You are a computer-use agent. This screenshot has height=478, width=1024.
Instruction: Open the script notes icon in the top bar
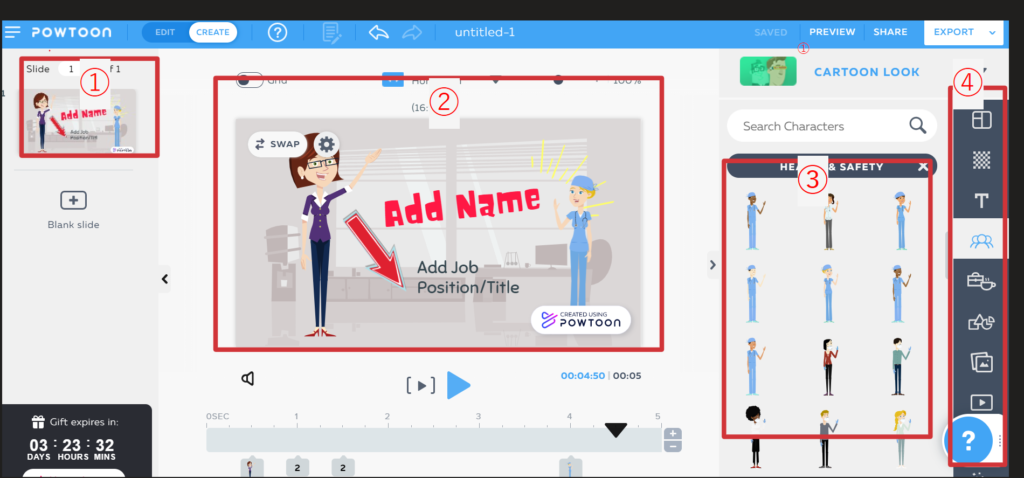click(x=332, y=33)
